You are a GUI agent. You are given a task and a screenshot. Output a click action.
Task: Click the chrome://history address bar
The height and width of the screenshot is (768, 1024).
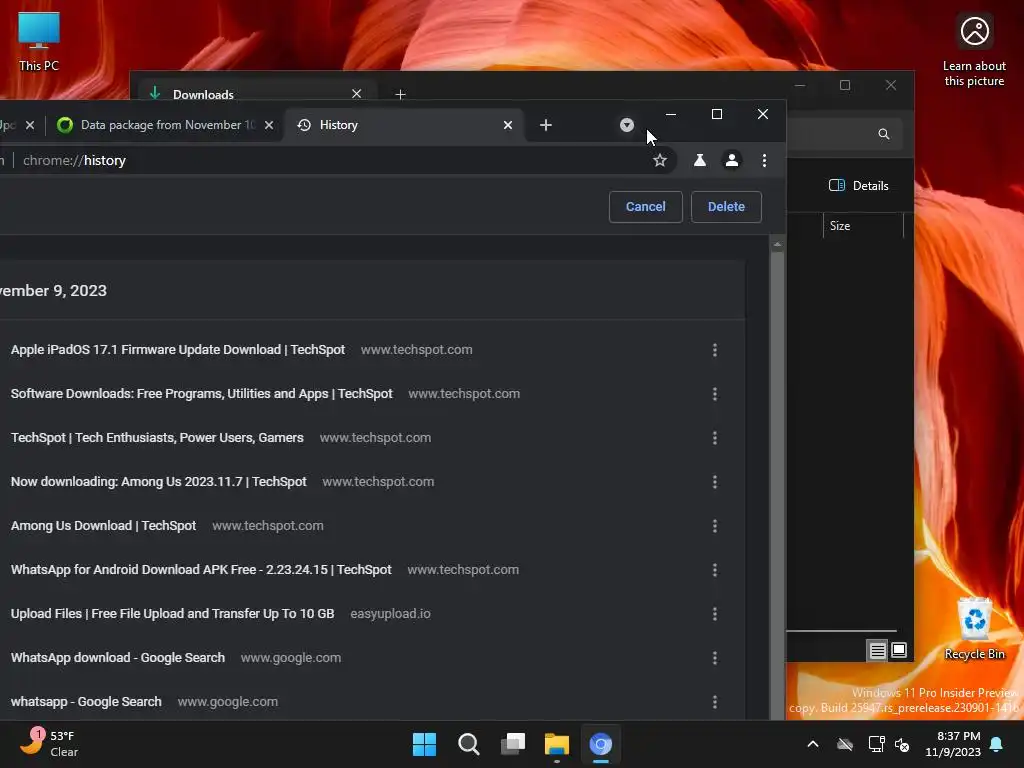pyautogui.click(x=327, y=160)
